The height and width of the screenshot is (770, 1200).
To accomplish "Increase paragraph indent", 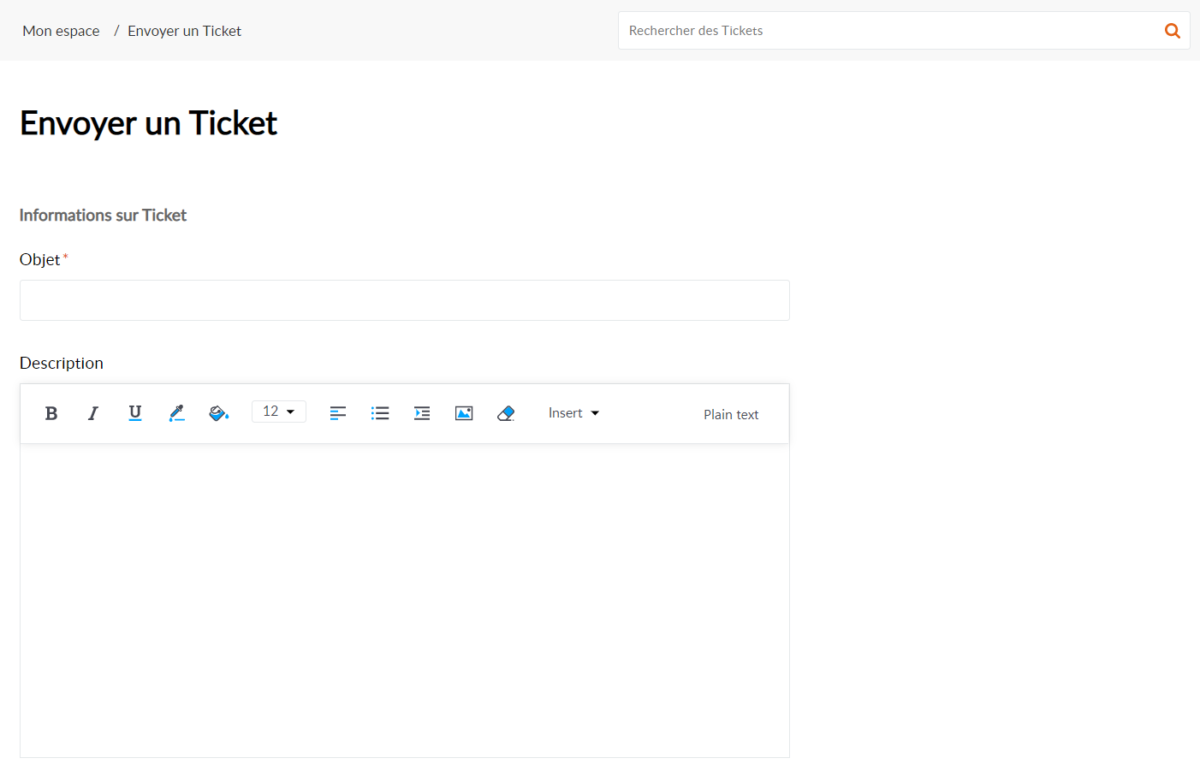I will tap(422, 413).
